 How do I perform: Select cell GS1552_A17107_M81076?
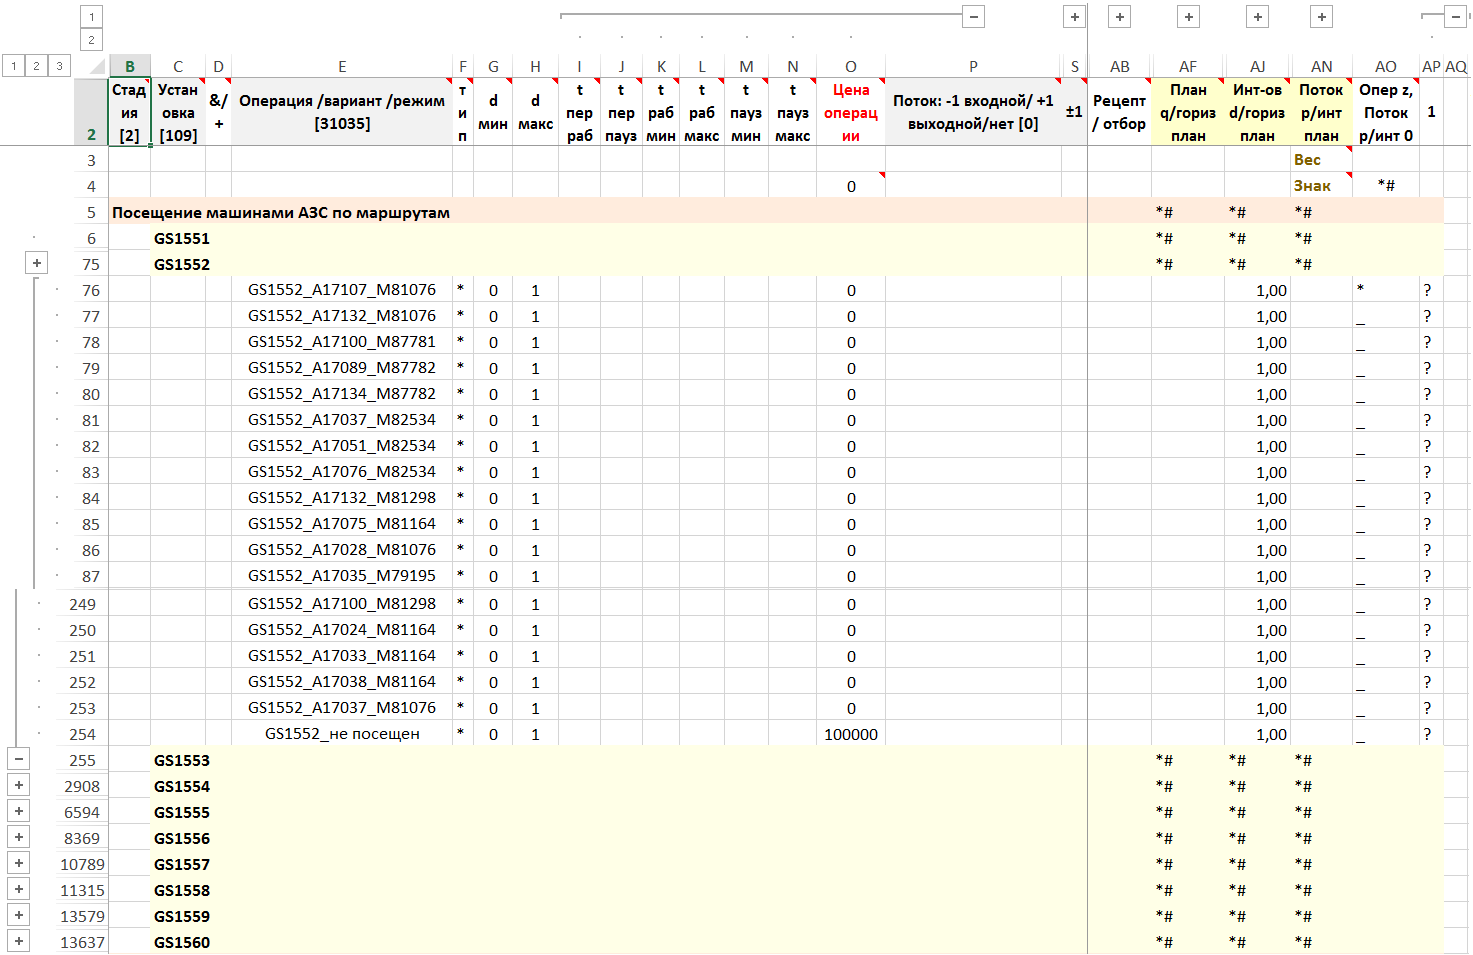(x=342, y=290)
